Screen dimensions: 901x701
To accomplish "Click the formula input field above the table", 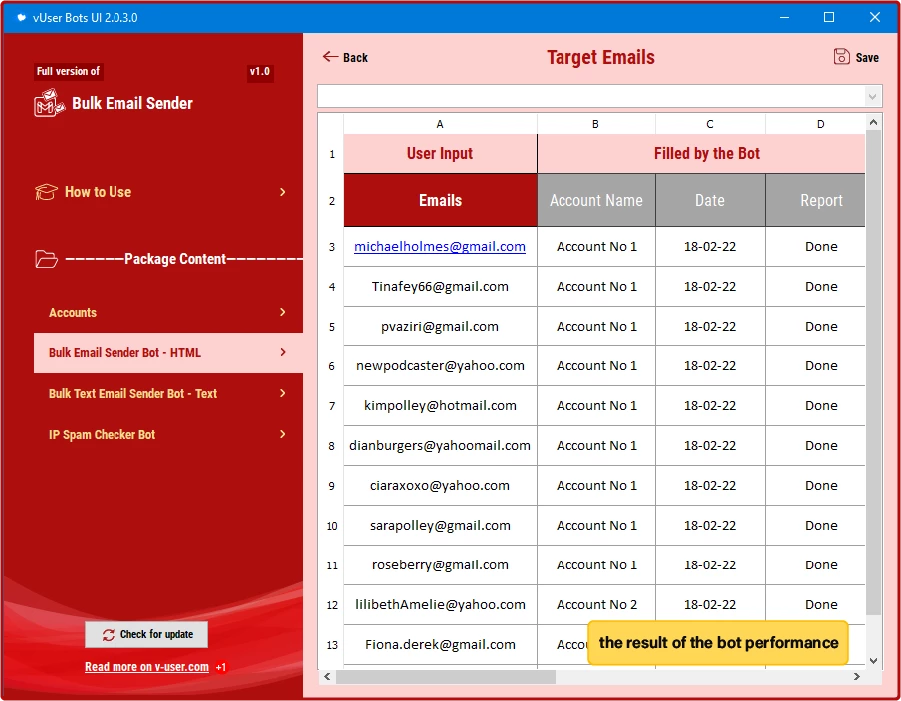I will pos(591,97).
